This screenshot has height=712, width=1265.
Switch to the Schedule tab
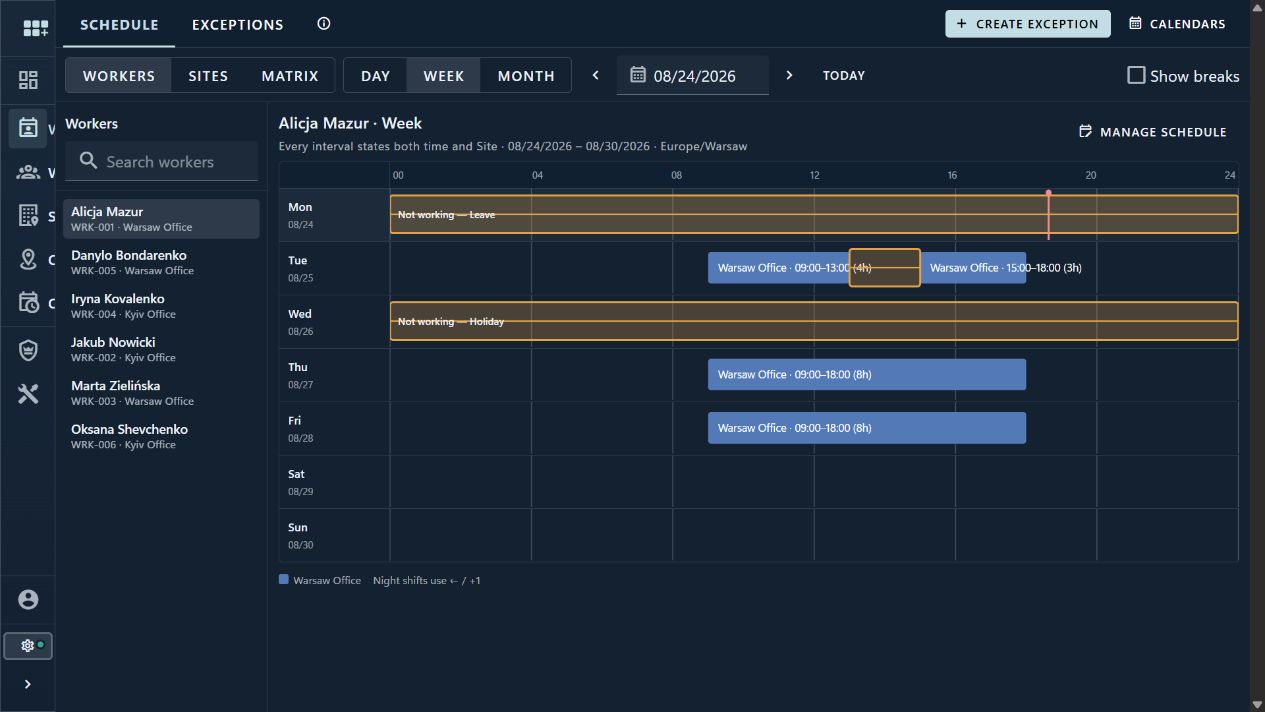(119, 24)
